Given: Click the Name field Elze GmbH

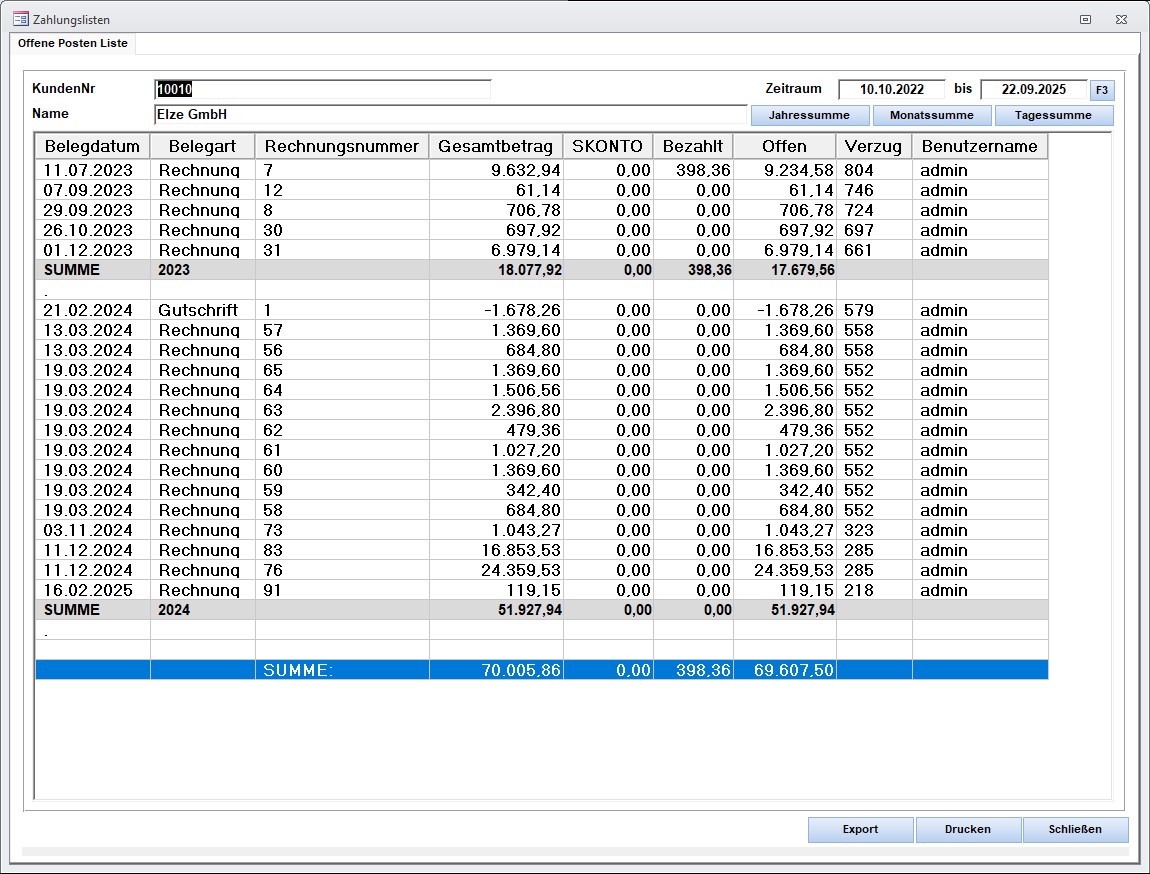Looking at the screenshot, I should (x=450, y=114).
